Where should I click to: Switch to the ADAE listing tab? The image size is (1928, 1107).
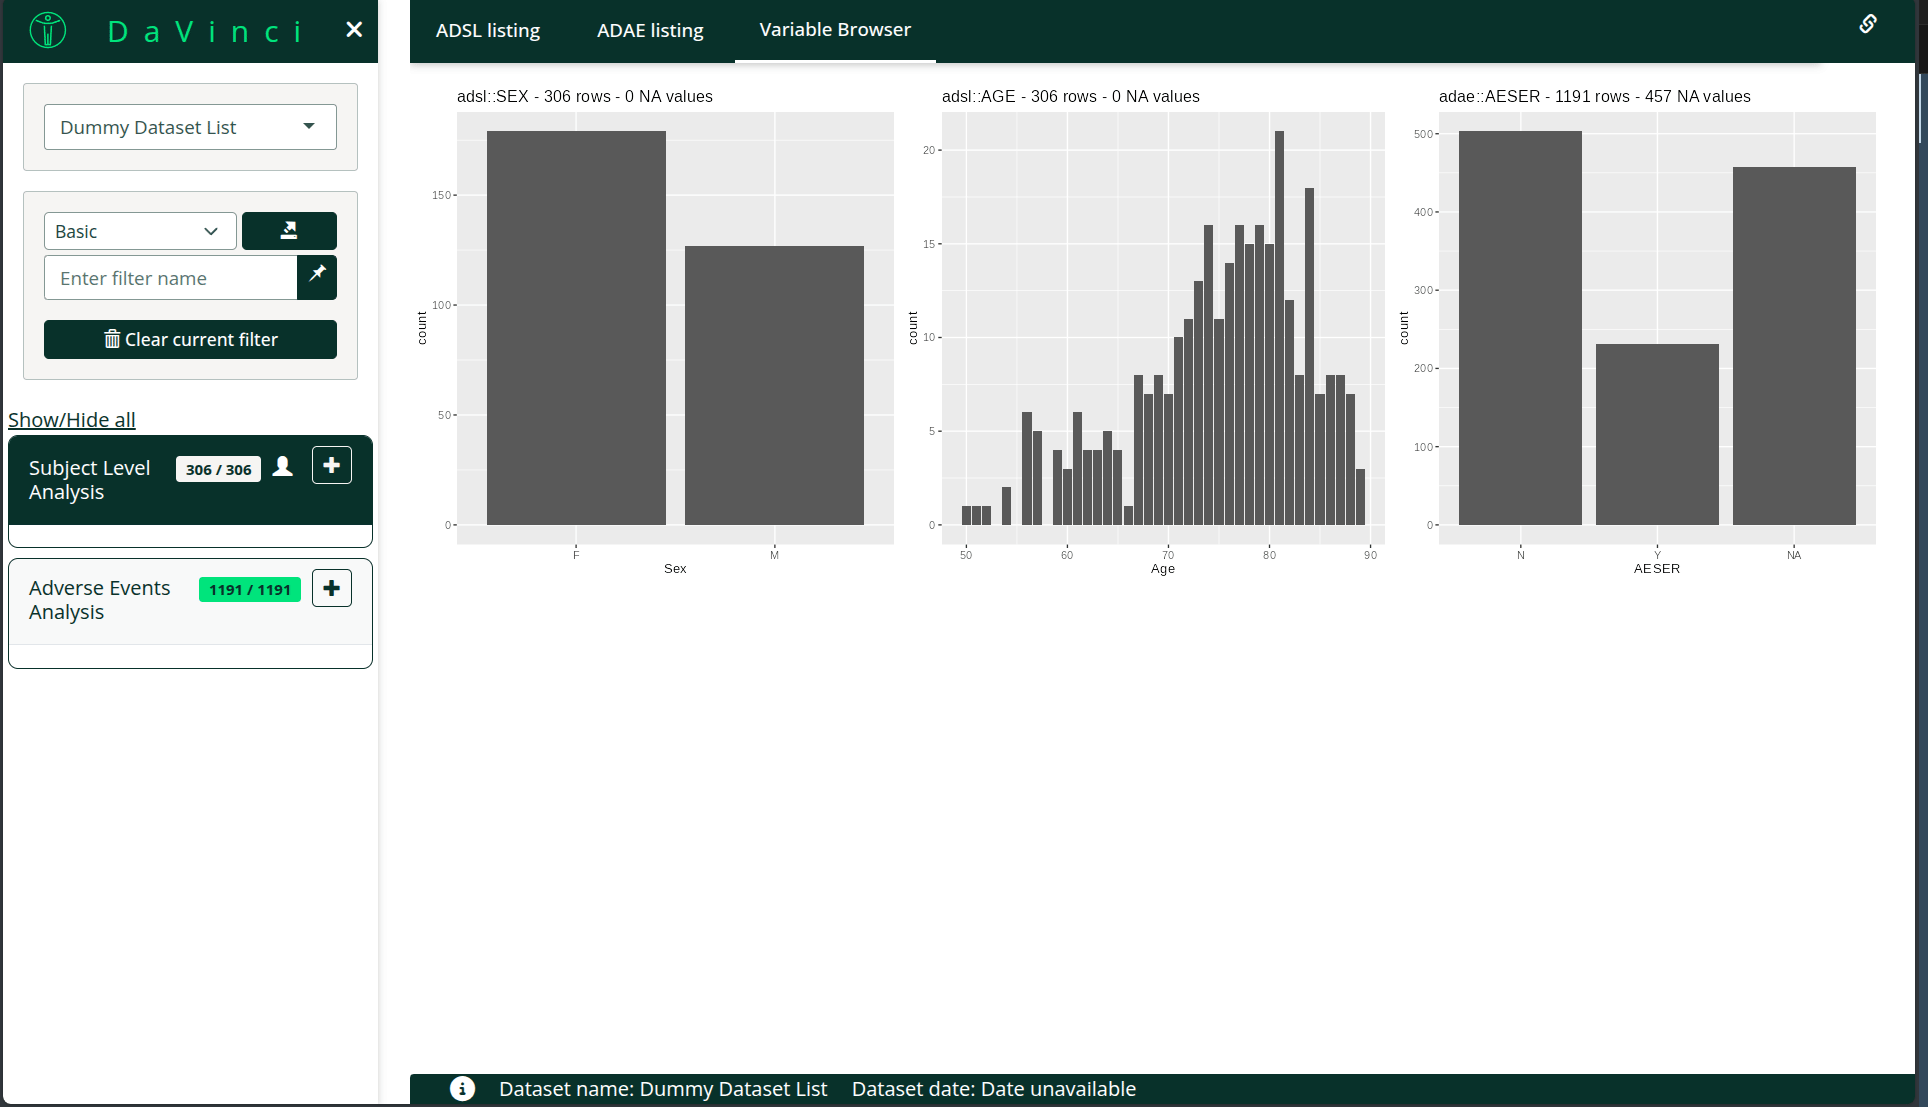(x=650, y=30)
